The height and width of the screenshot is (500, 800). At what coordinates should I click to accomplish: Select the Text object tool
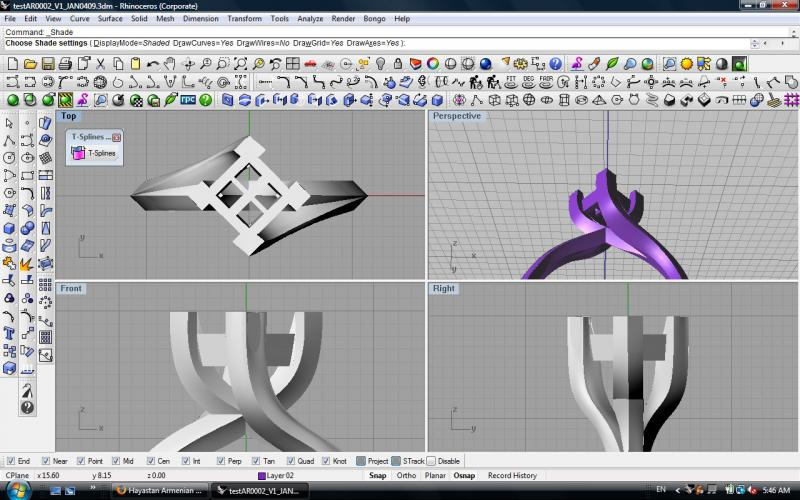9,332
